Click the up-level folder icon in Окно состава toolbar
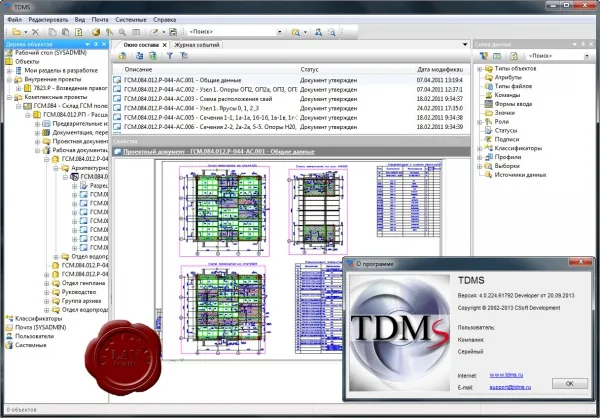600x418 pixels. (x=122, y=56)
